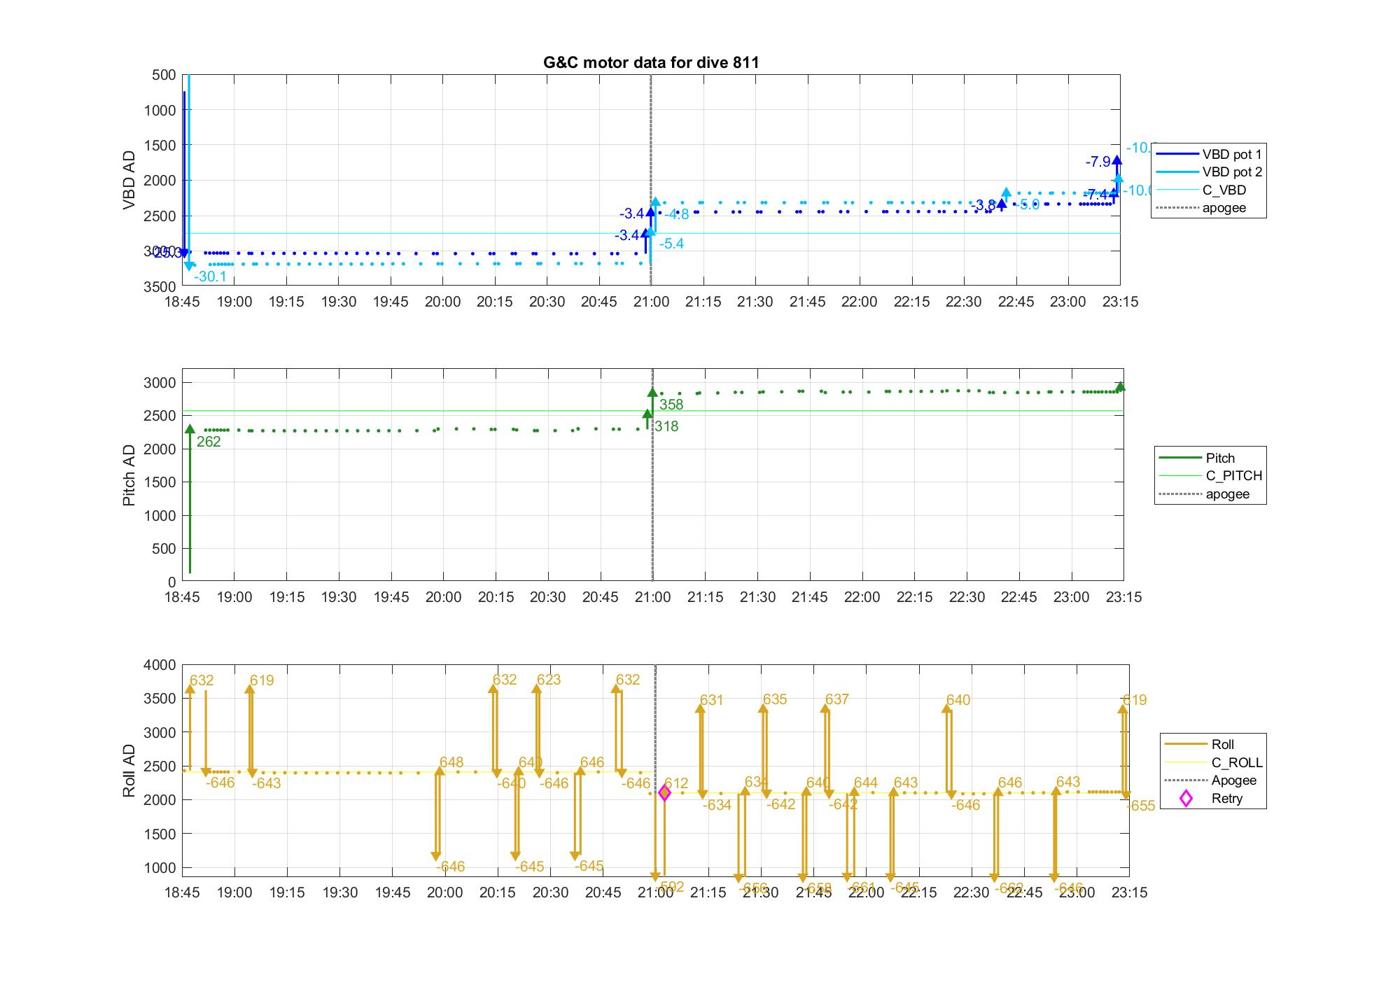Click the "-643" data label in the Roll plot
The width and height of the screenshot is (1400, 986).
266,784
